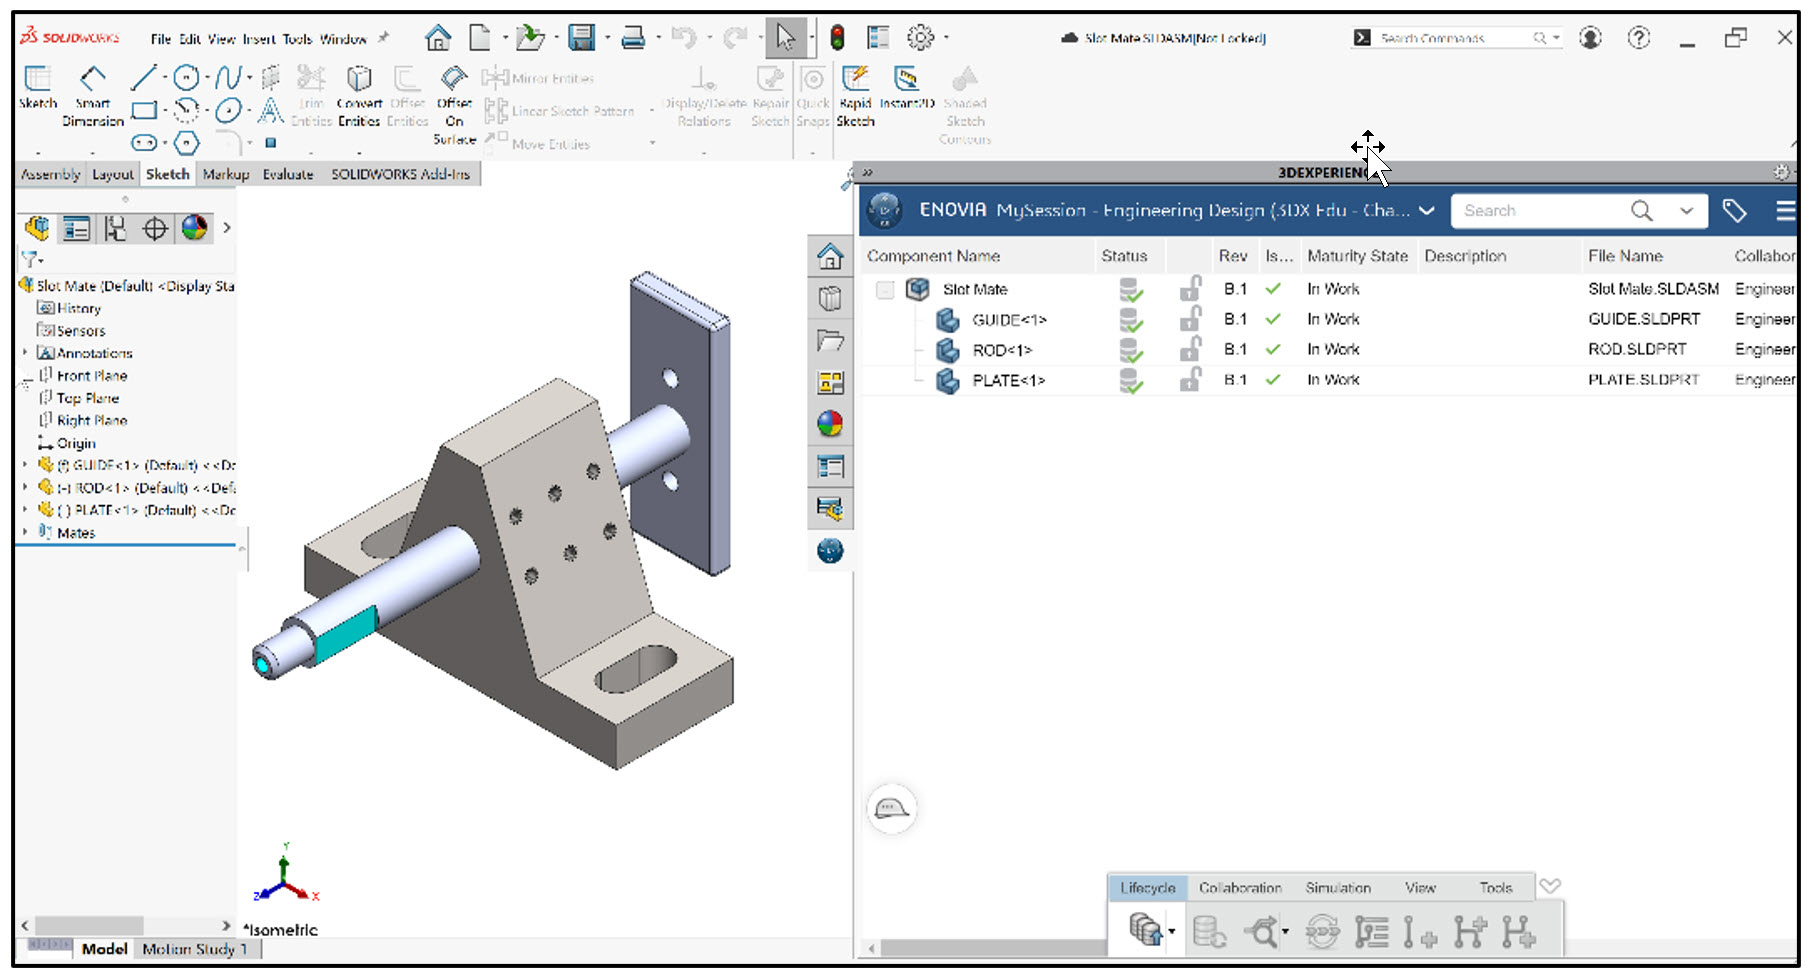Toggle the lock icon on the PLATE row
1809x973 pixels.
point(1190,380)
